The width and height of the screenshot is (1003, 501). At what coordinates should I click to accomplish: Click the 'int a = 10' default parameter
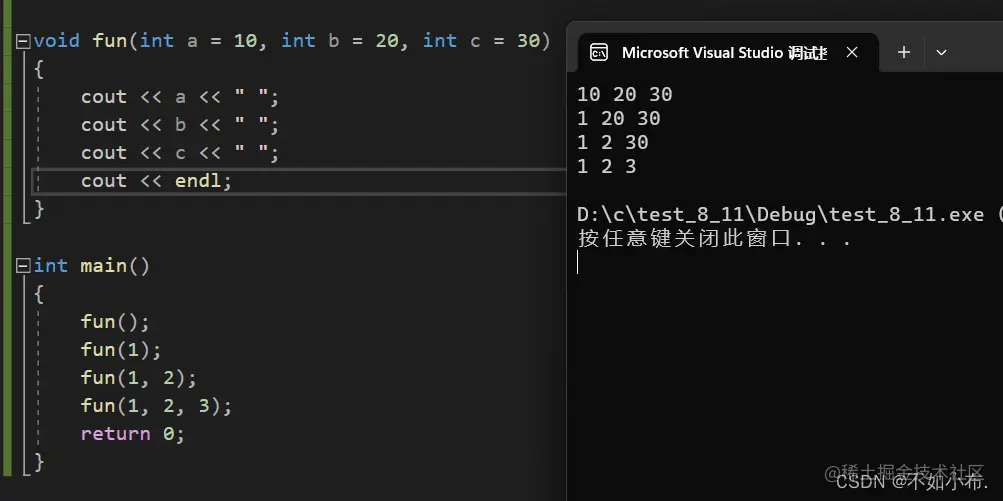click(198, 41)
